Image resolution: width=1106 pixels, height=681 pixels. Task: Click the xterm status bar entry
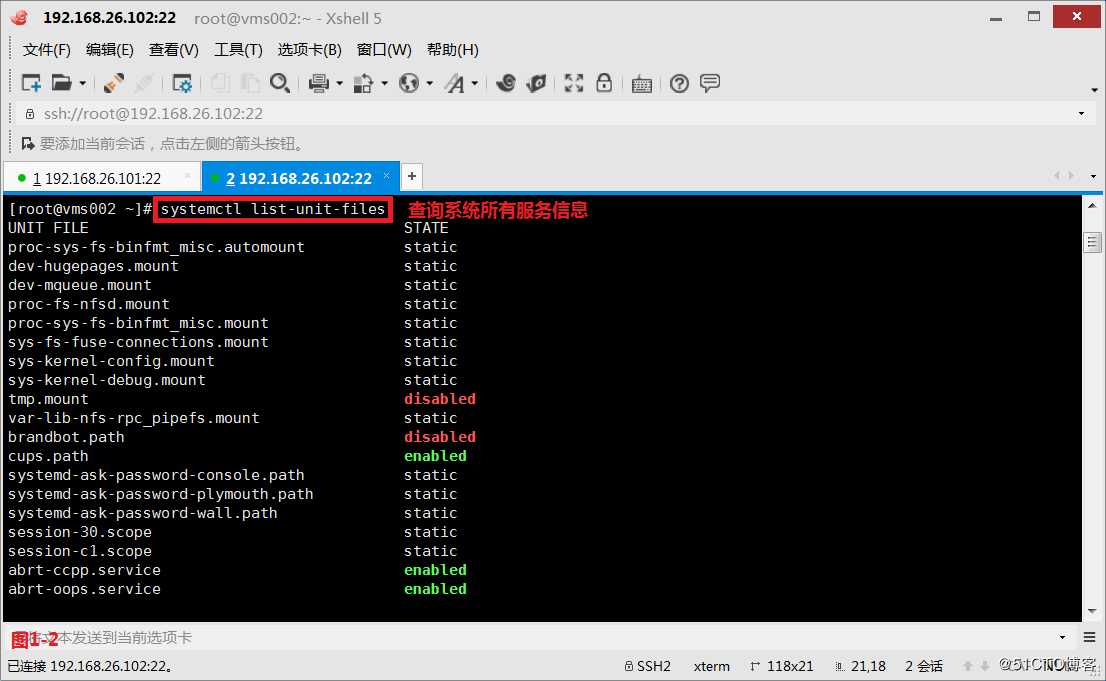click(712, 665)
